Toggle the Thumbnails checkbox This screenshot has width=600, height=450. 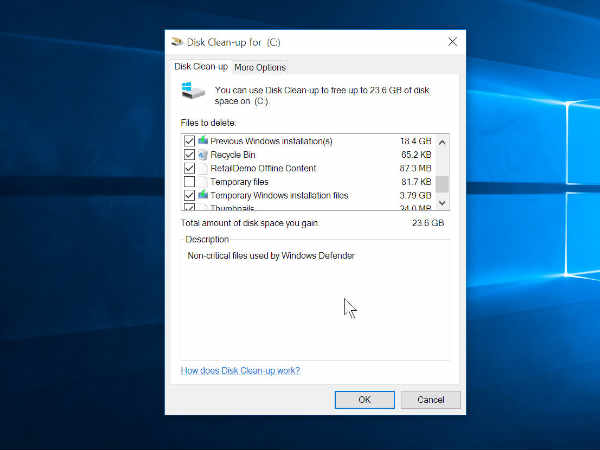(x=189, y=207)
